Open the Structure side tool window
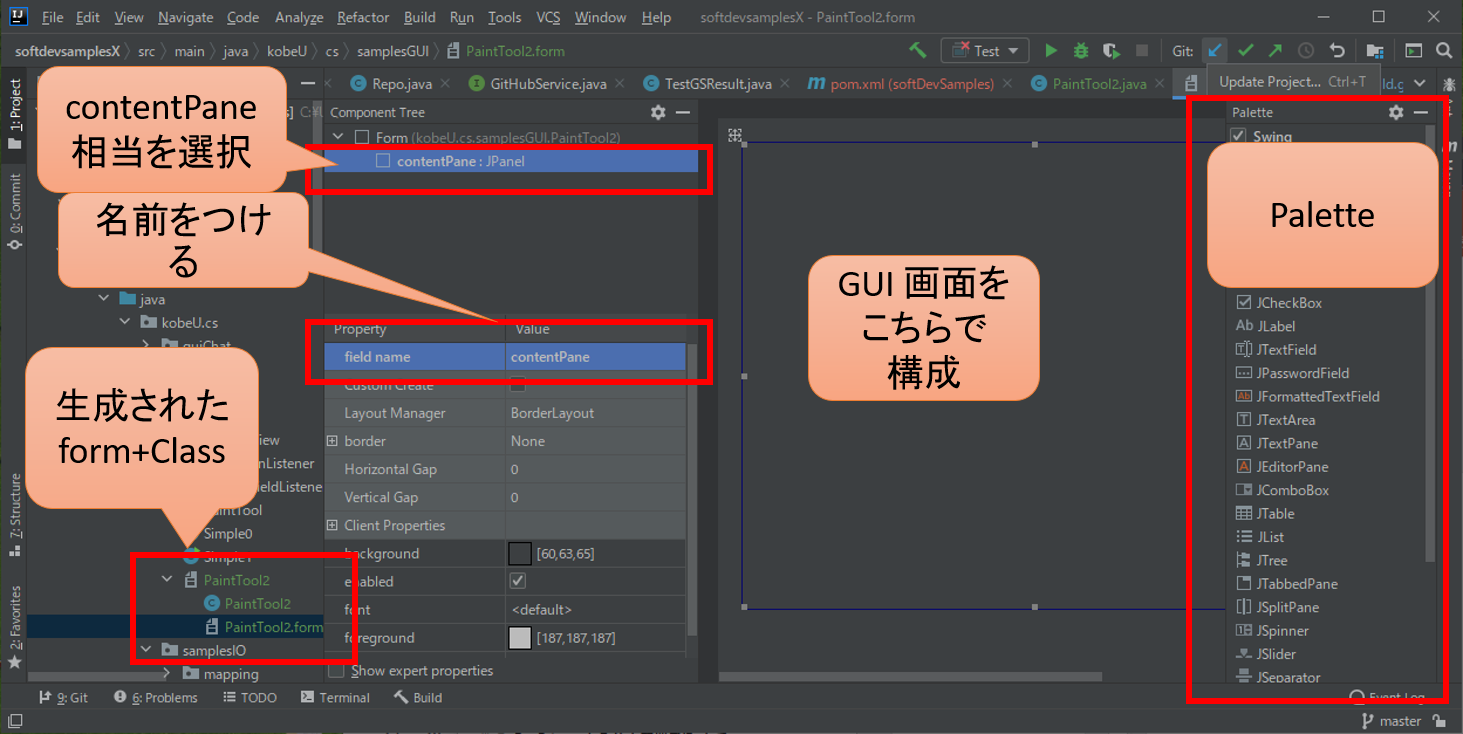1463x734 pixels. coord(14,515)
